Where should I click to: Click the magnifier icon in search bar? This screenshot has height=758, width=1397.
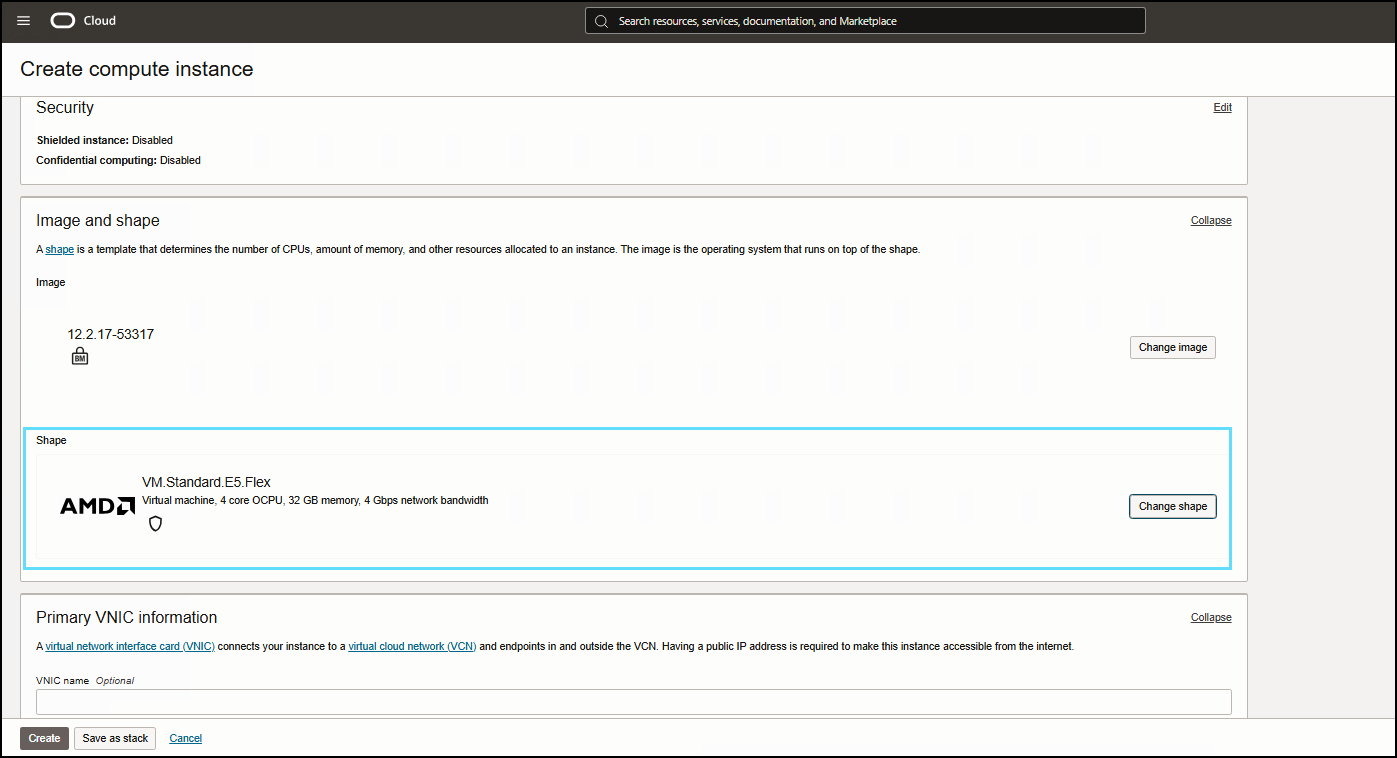coord(601,21)
